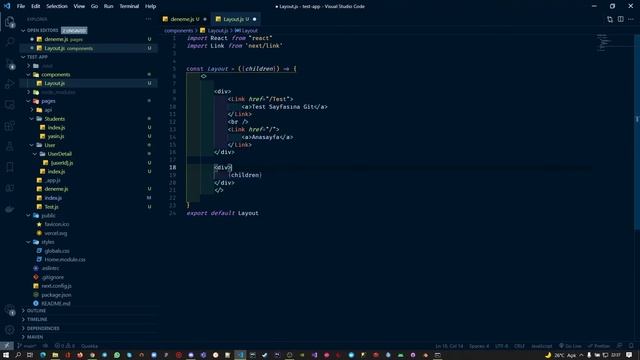The width and height of the screenshot is (640, 360).
Task: Open Test.js in the pages folder
Action: [x=88, y=207]
